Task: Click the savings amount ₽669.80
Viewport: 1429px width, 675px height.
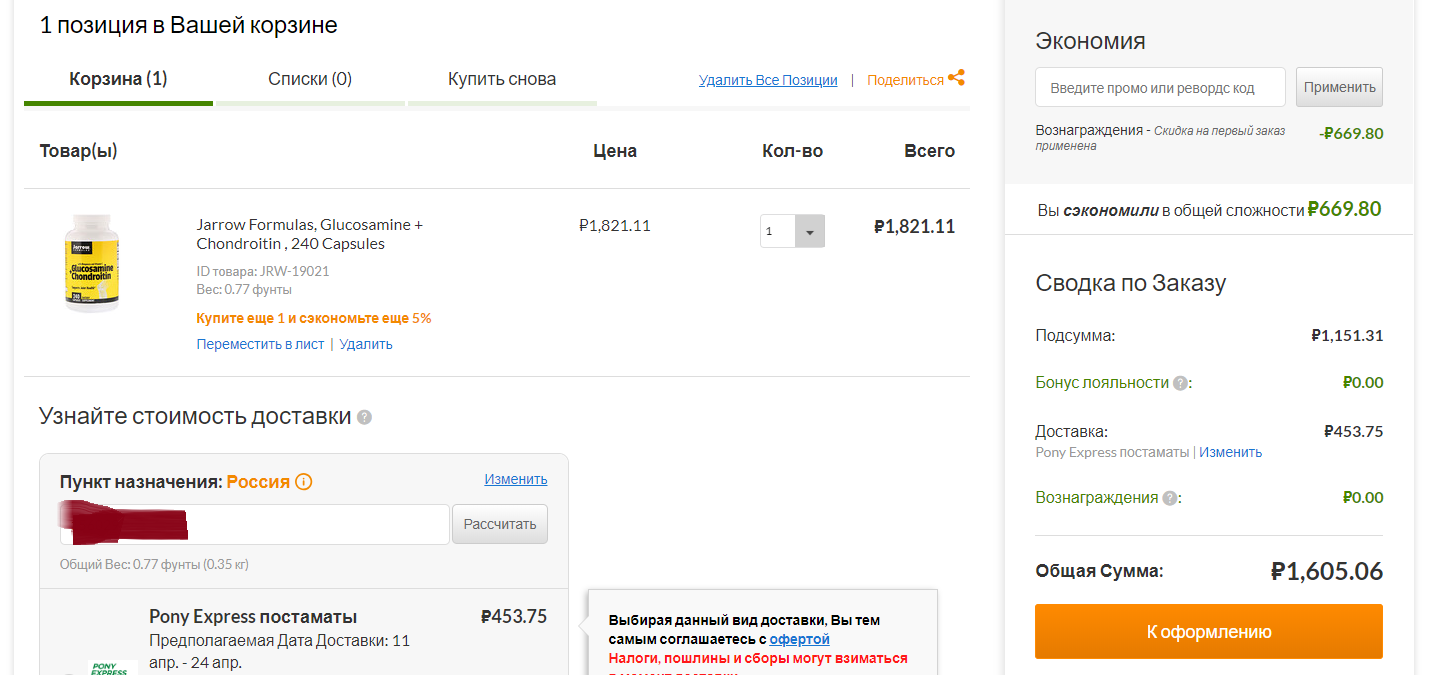Action: [x=1344, y=209]
